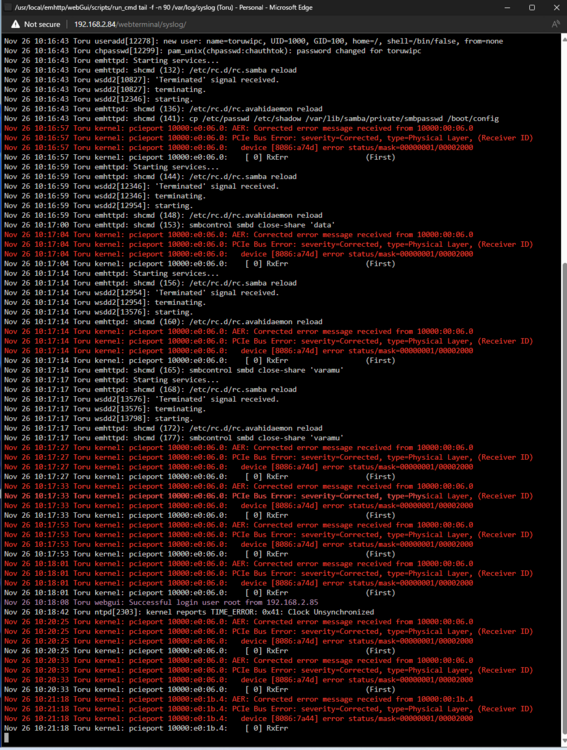Click the Read aloud icon in address bar
This screenshot has width=567, height=750.
tap(556, 24)
